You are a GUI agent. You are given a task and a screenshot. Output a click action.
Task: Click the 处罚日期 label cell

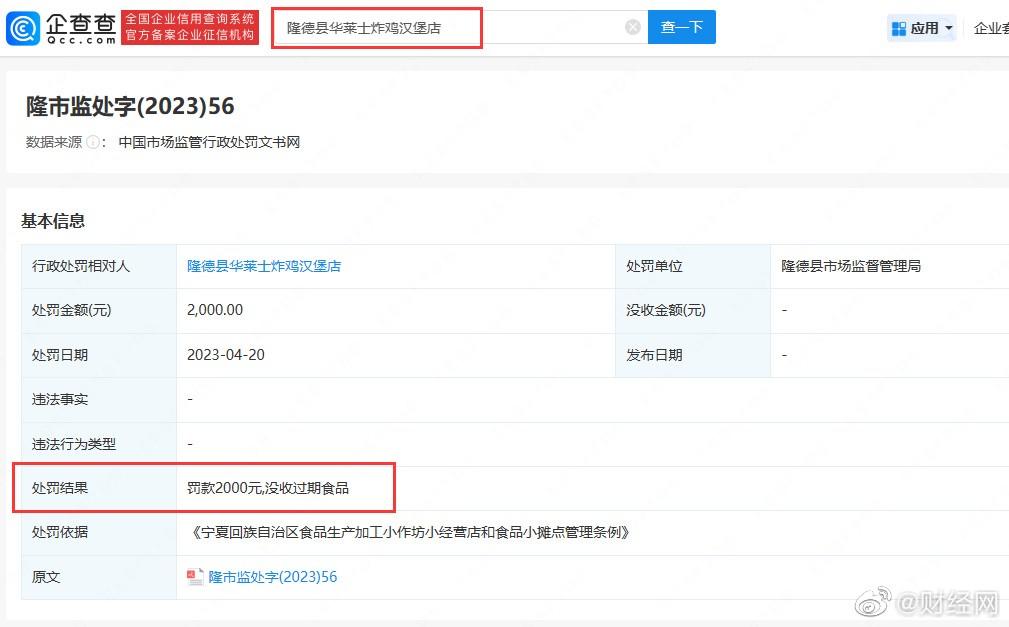tap(98, 355)
